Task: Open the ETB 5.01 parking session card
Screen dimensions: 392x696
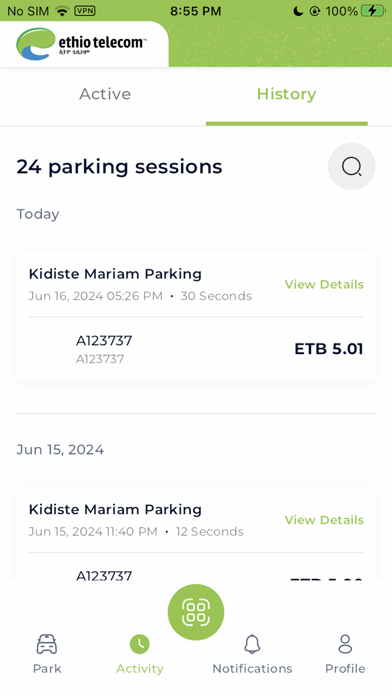Action: (x=196, y=316)
